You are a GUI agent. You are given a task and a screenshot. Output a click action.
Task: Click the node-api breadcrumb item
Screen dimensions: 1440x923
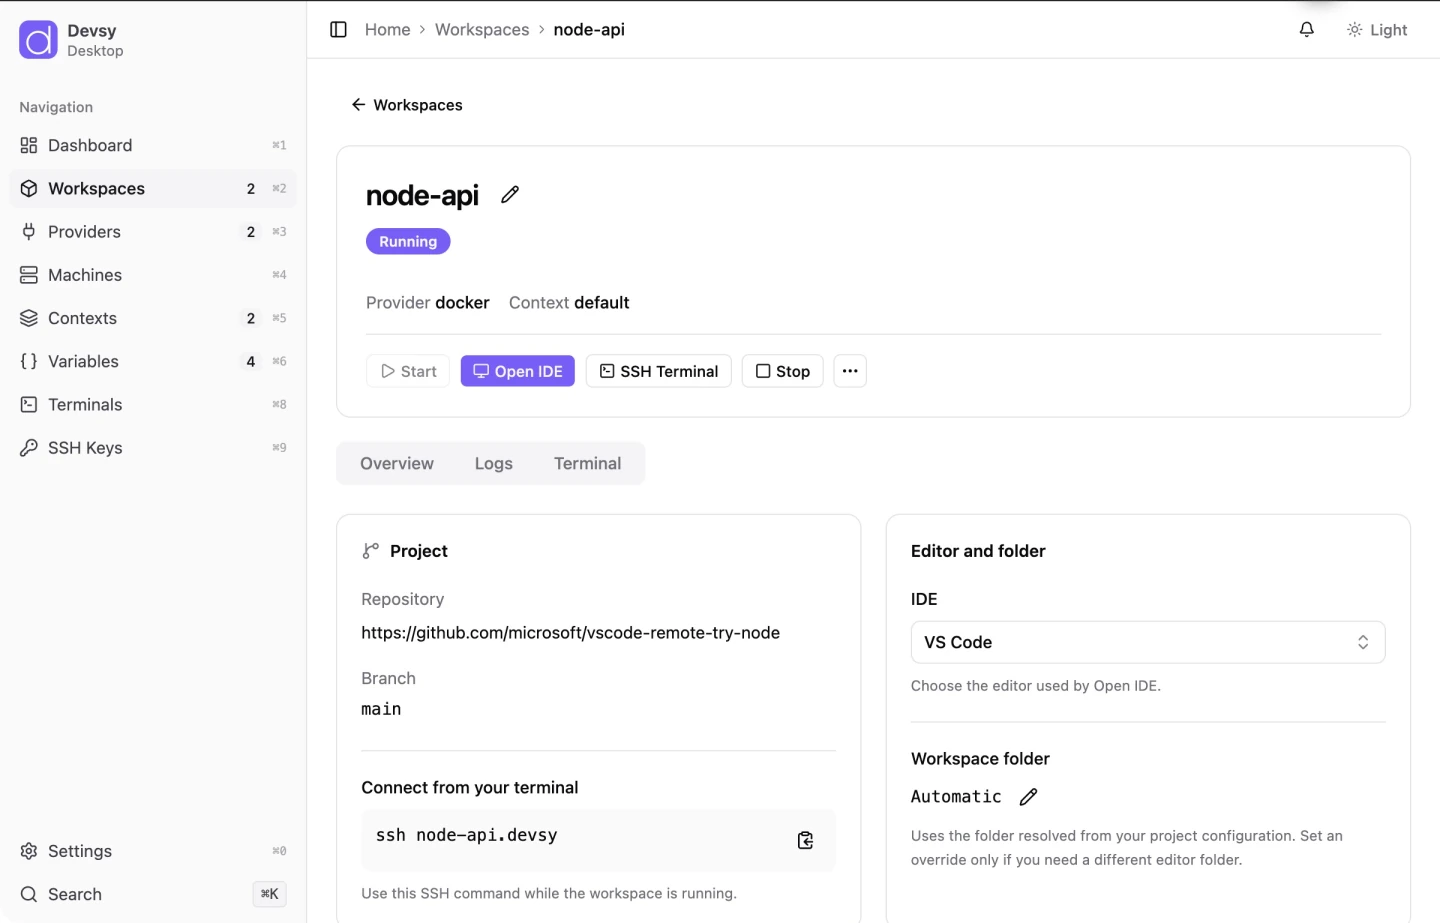[589, 30]
